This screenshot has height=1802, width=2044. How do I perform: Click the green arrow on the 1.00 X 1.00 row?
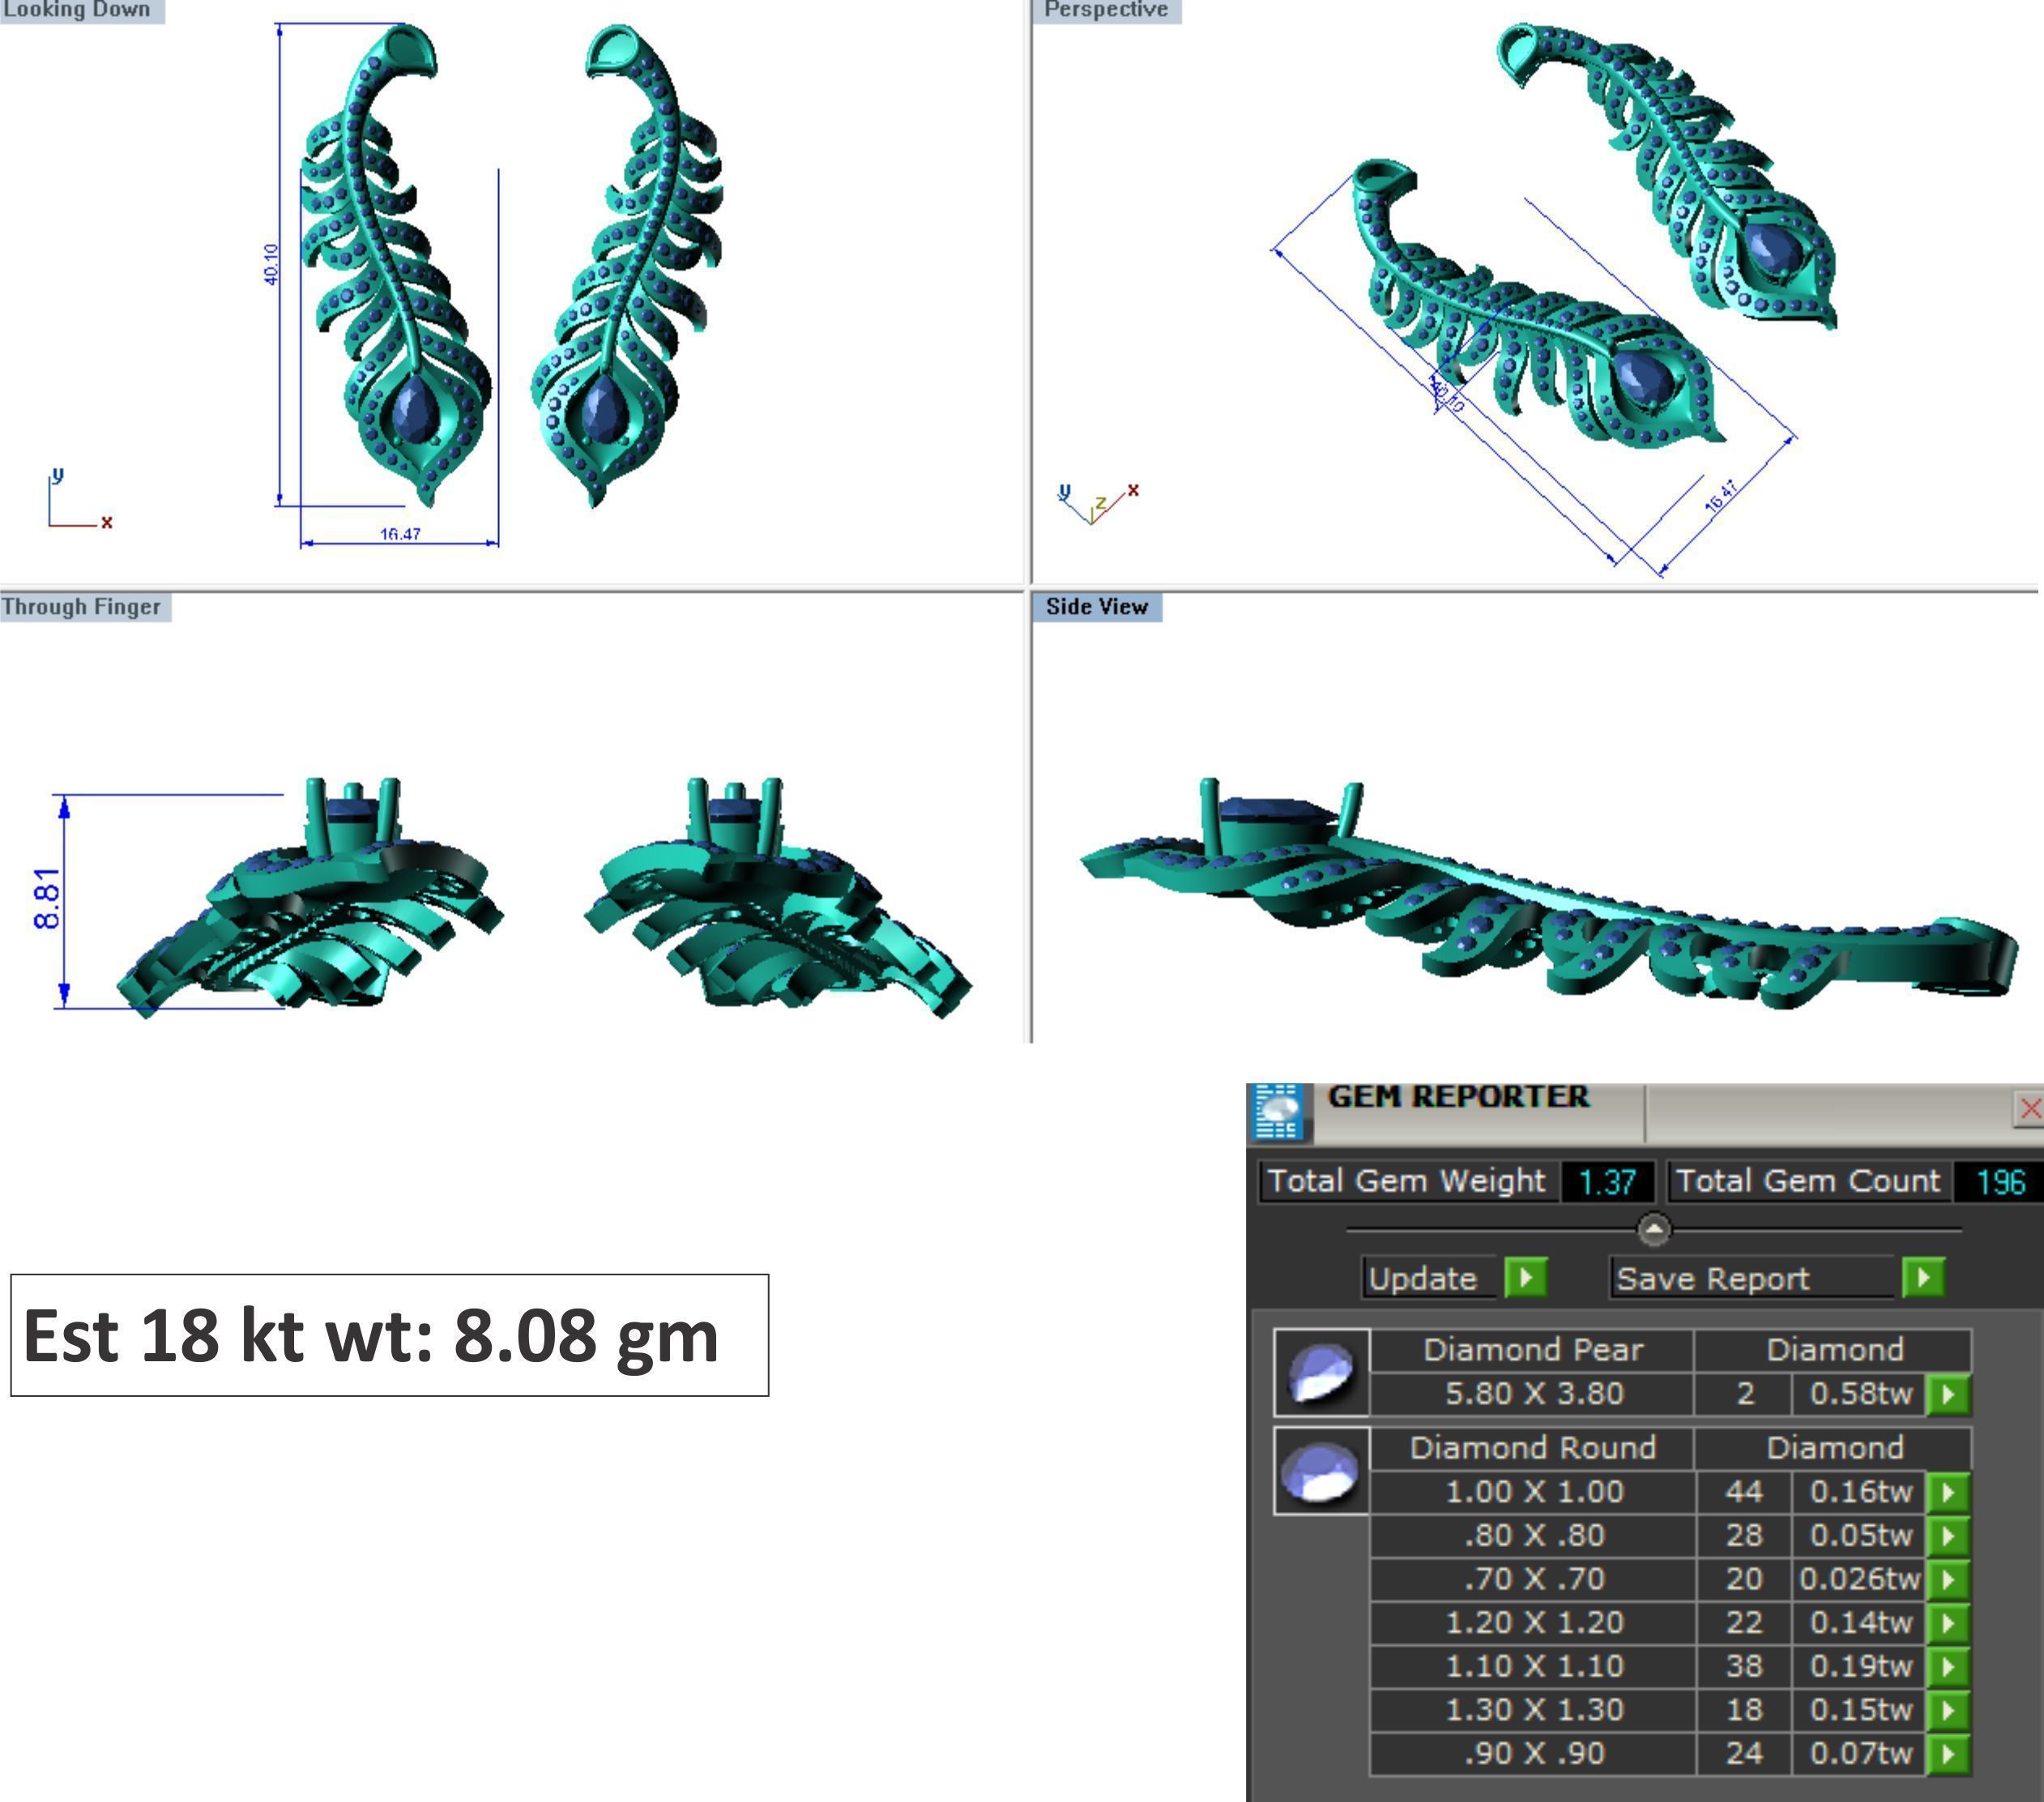coord(1949,1492)
